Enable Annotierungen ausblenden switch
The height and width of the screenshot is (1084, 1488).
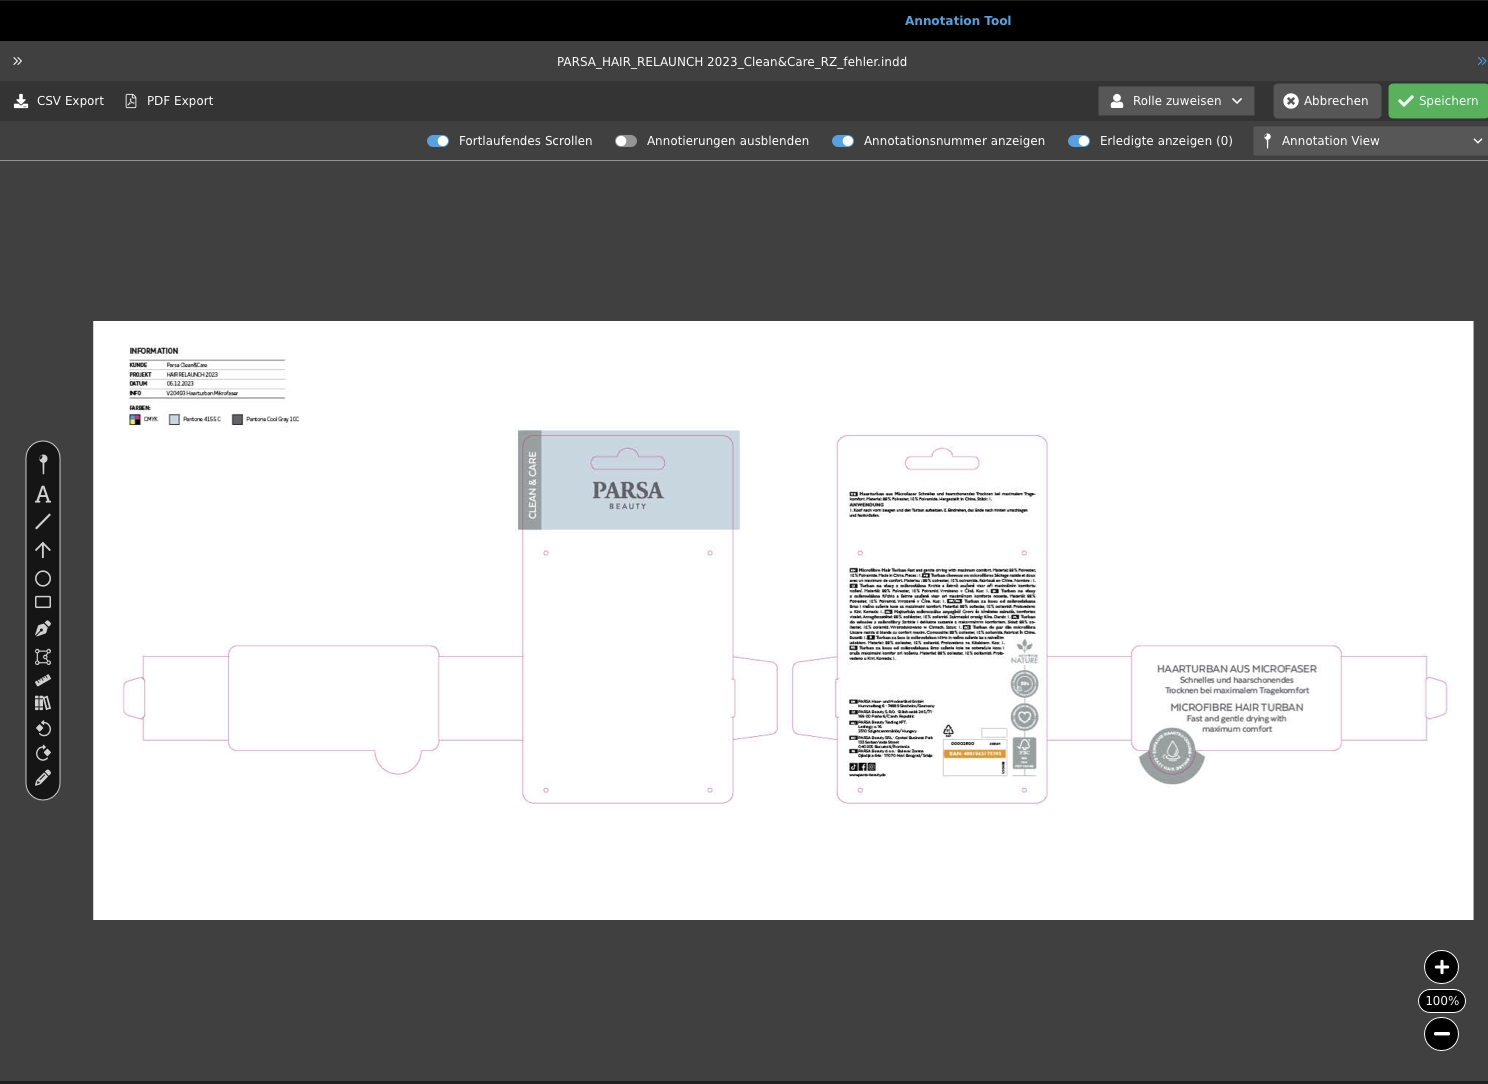tap(626, 141)
